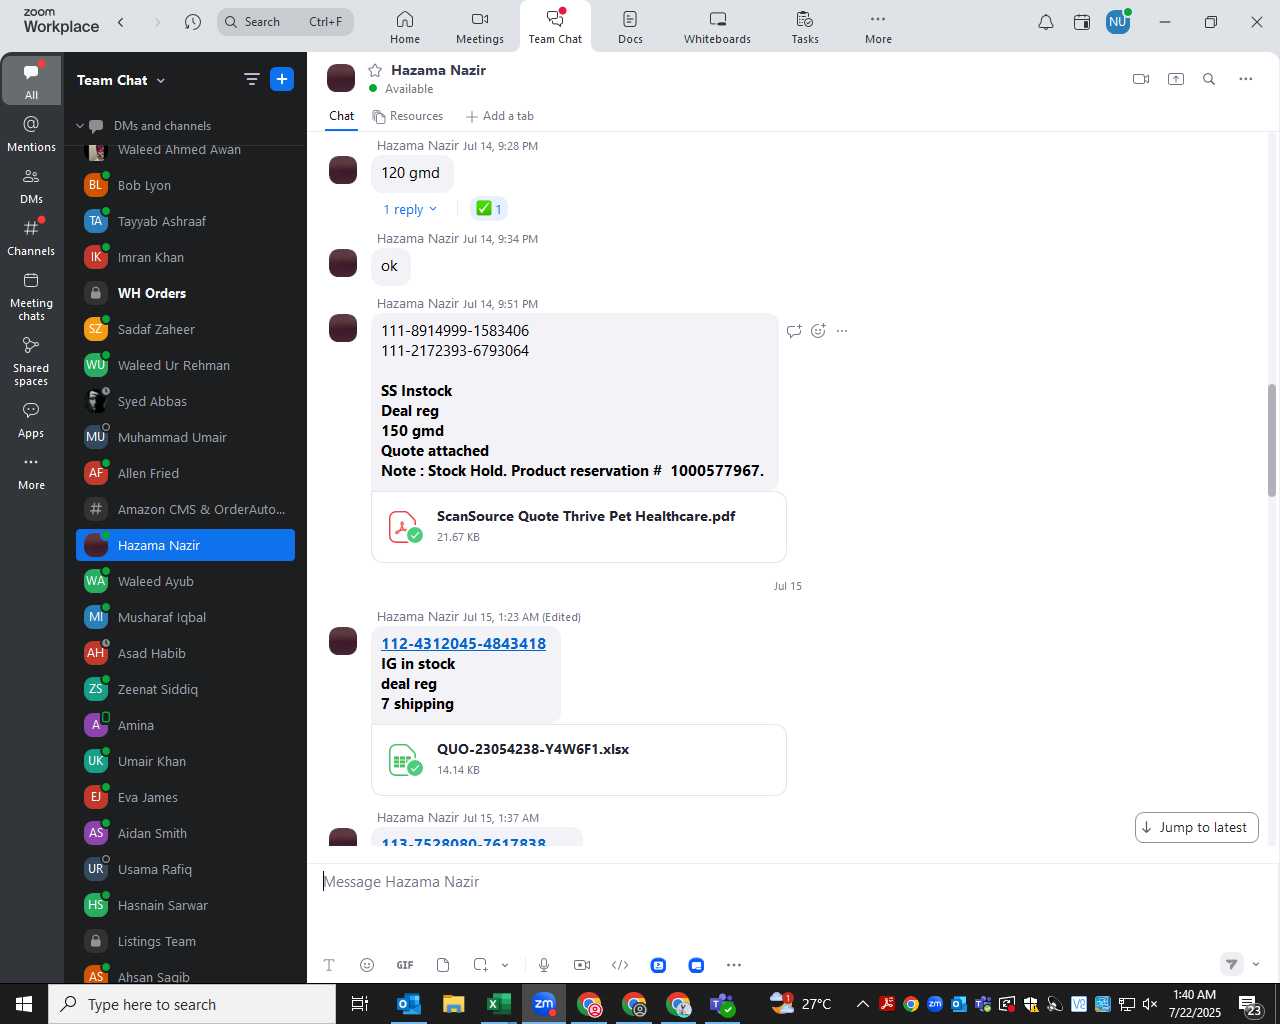Open the Whiteboards tab
This screenshot has width=1280, height=1024.
pyautogui.click(x=717, y=27)
